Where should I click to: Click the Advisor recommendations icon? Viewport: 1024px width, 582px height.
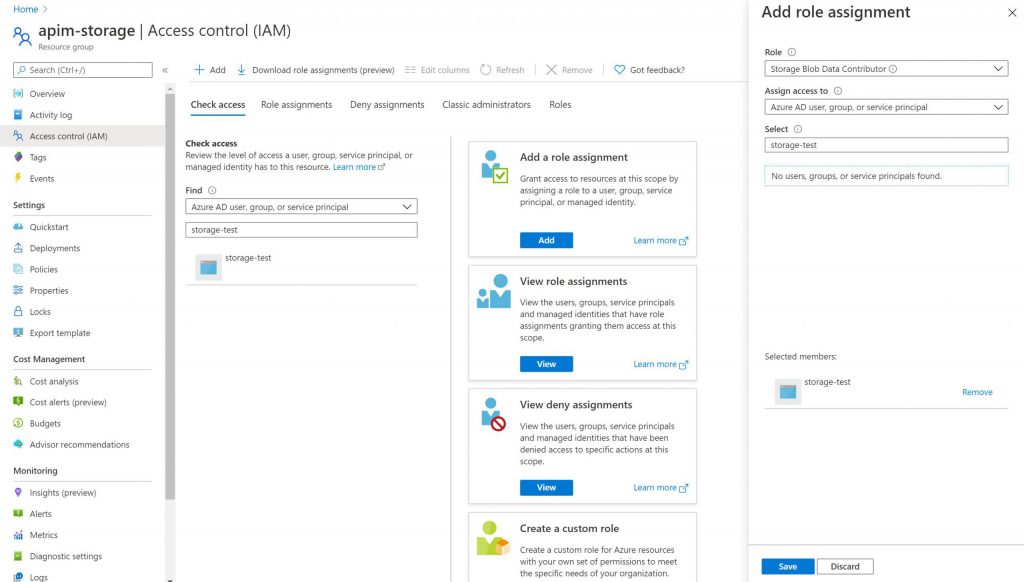click(18, 444)
